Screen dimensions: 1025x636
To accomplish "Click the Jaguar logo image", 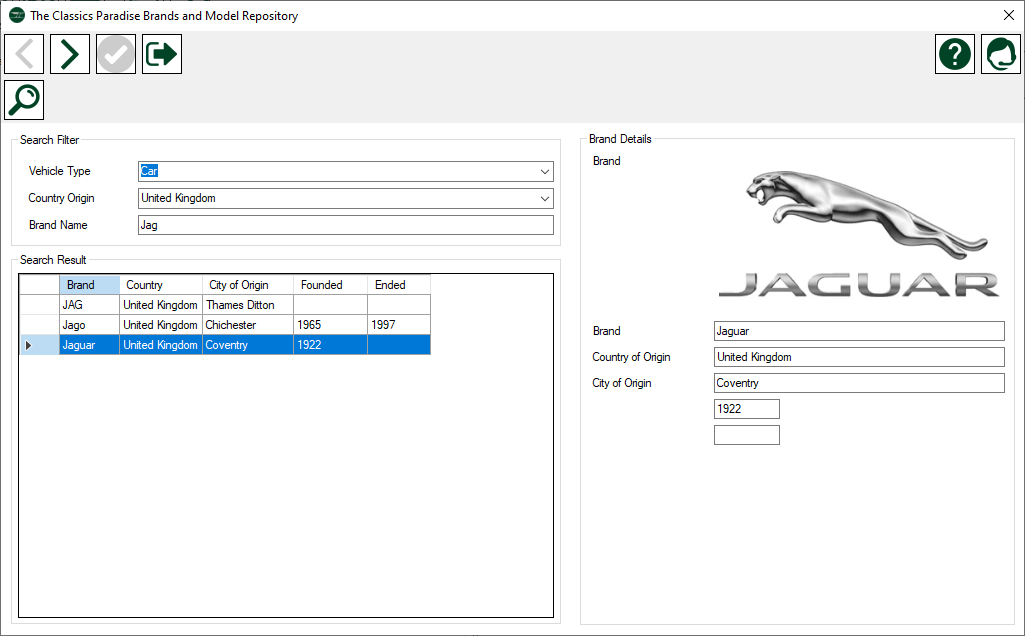I will pyautogui.click(x=859, y=234).
